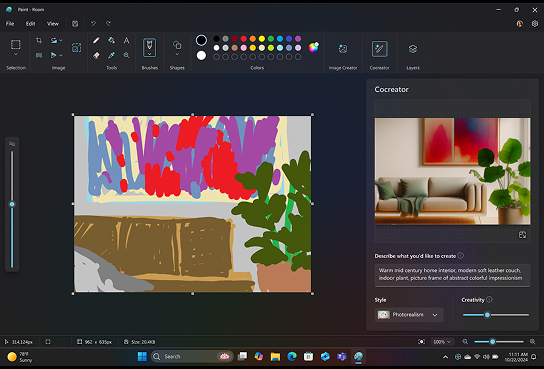544x369 pixels.
Task: Click zoom in magnifier in status bar
Action: [x=533, y=342]
